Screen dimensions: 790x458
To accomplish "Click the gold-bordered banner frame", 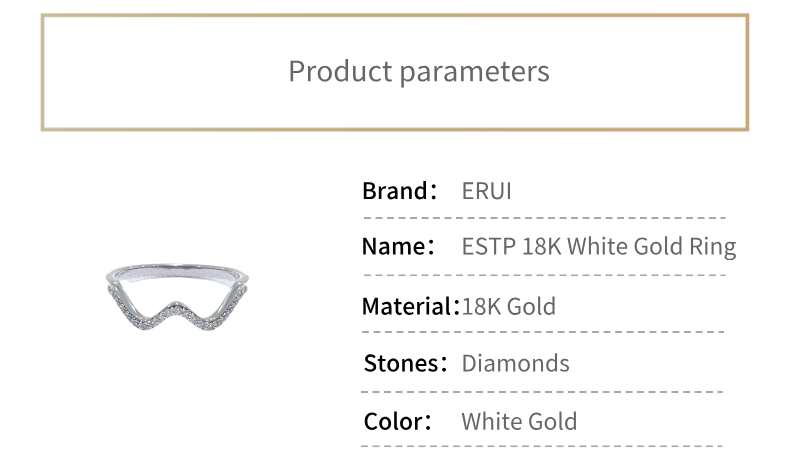I will point(395,73).
